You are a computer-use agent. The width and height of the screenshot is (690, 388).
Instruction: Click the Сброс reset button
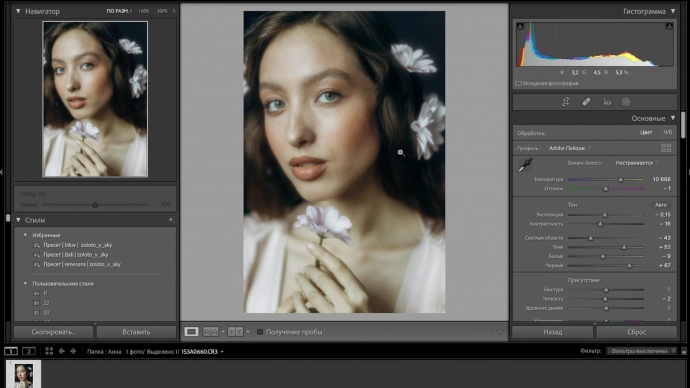pyautogui.click(x=636, y=332)
